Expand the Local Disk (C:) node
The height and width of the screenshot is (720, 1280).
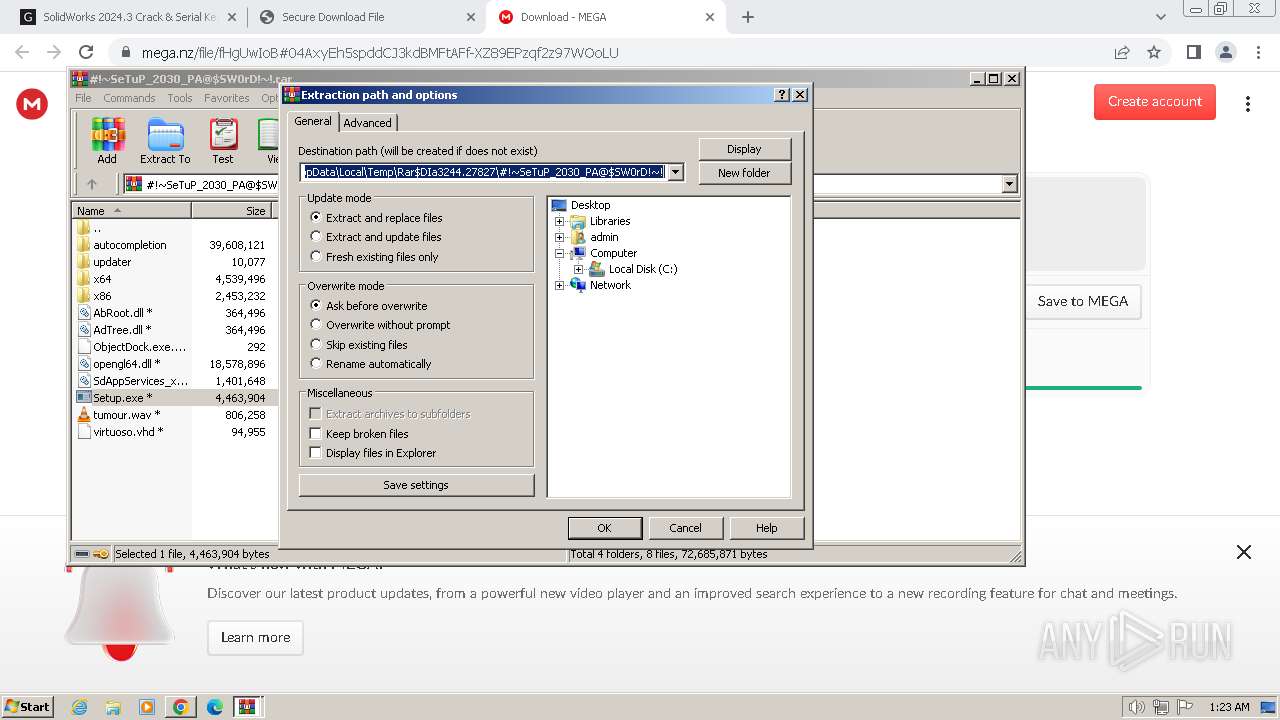(x=579, y=269)
